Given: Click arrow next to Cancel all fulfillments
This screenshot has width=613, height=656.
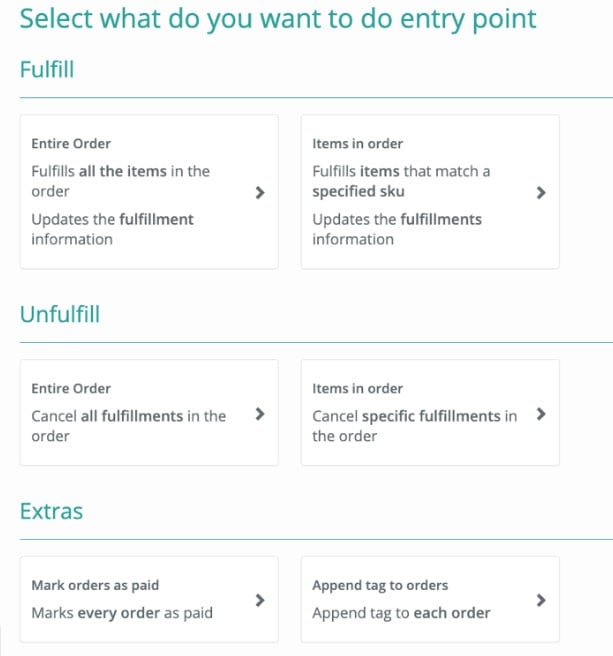Looking at the screenshot, I should pos(260,414).
